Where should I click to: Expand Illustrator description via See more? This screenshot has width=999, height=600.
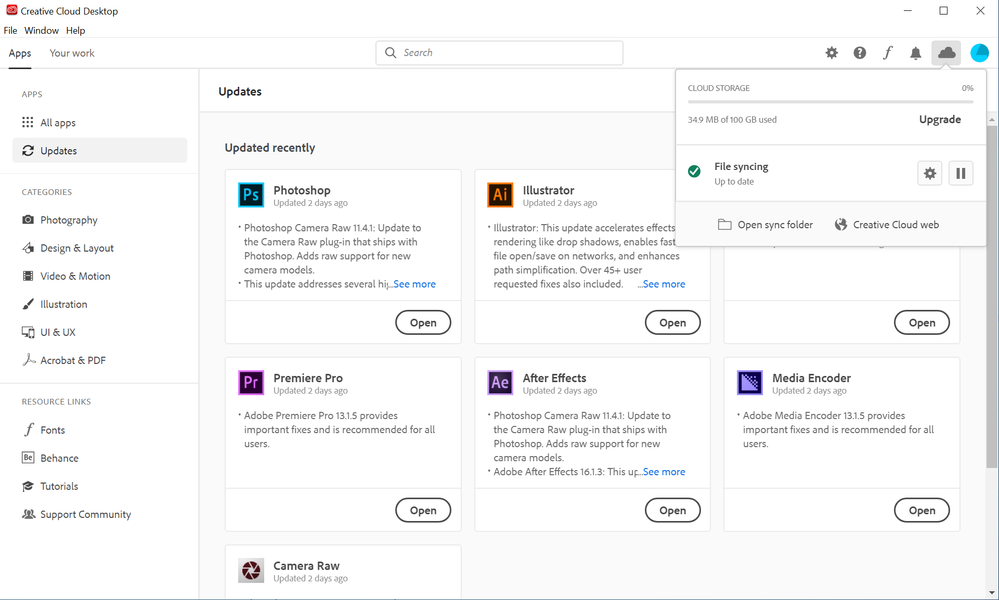(x=662, y=284)
